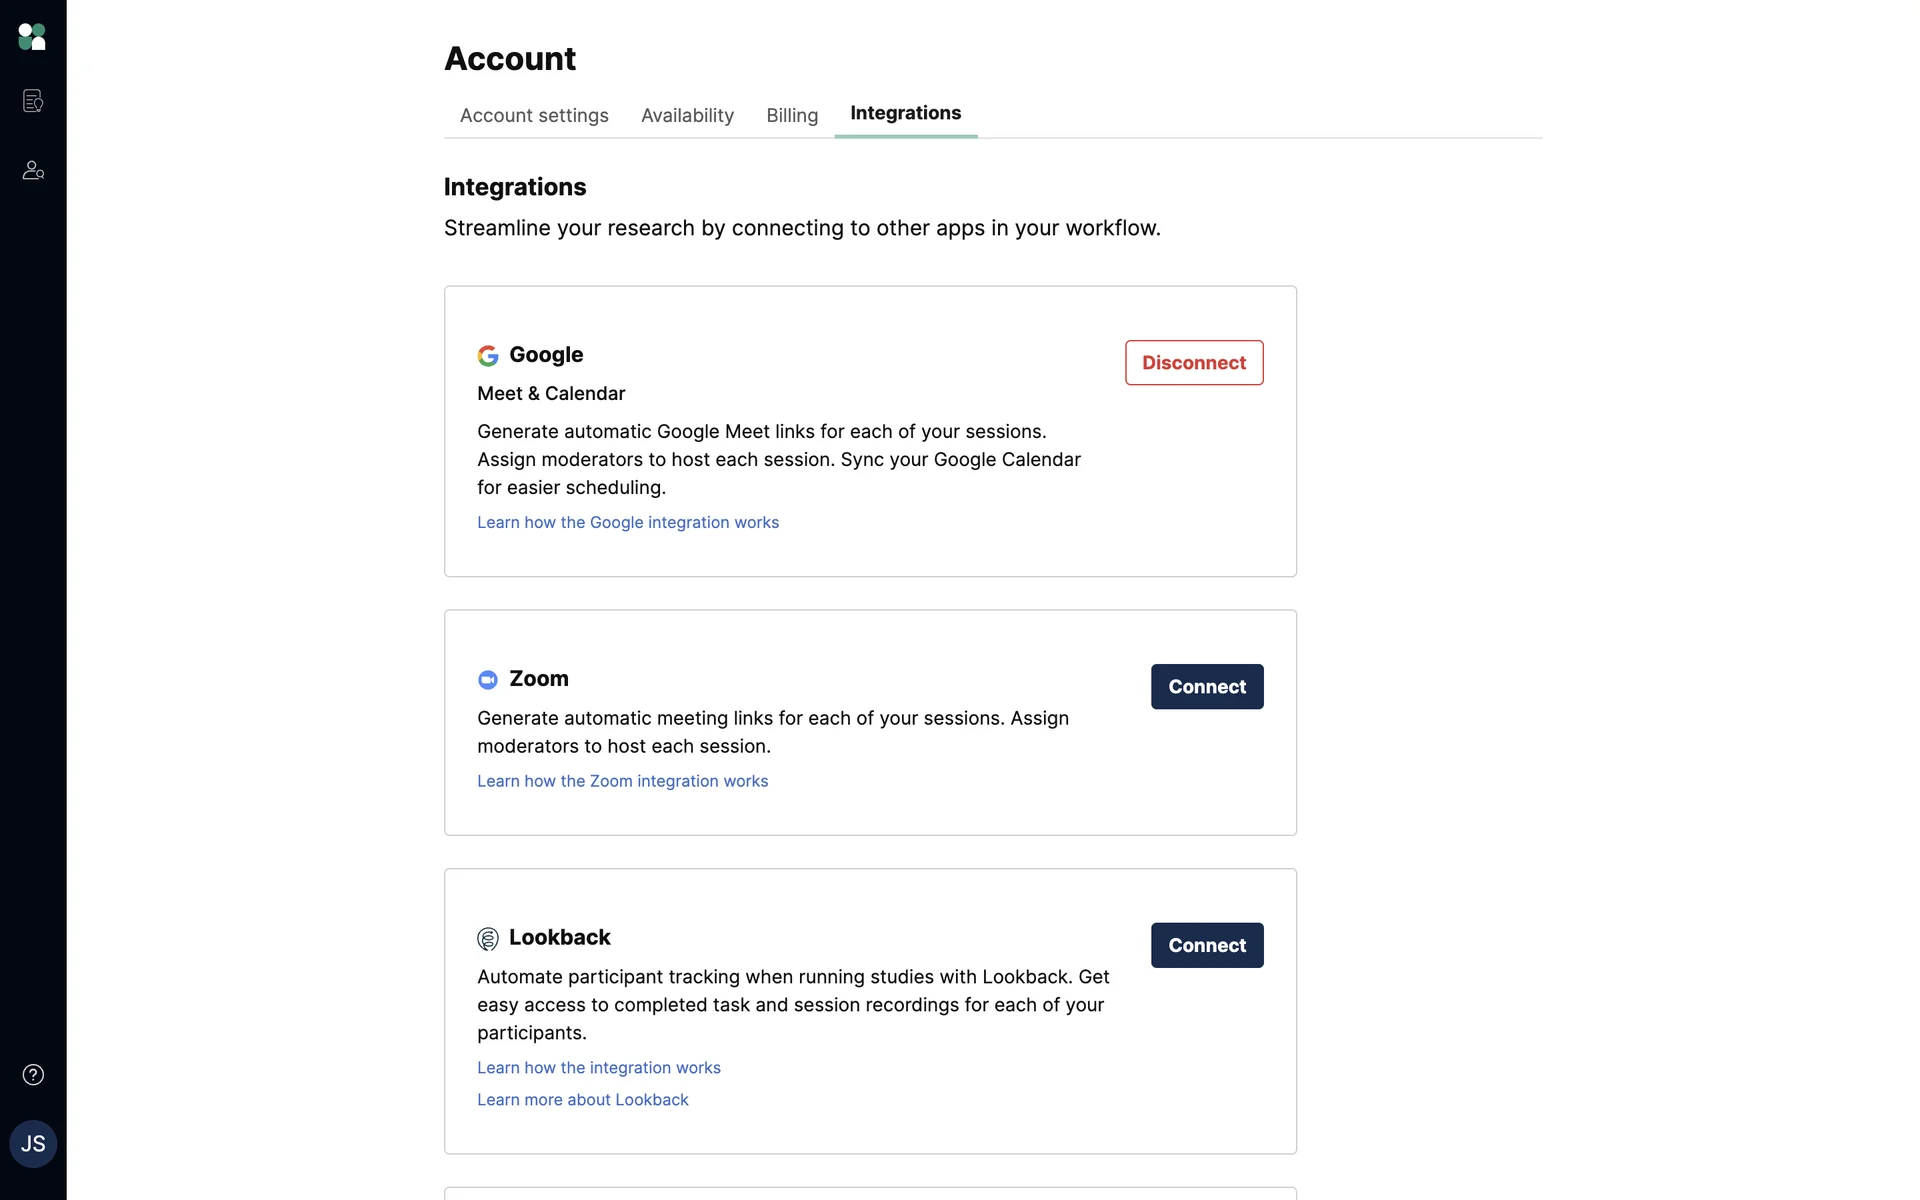Viewport: 1920px width, 1200px height.
Task: Switch to the Availability tab
Action: (x=687, y=116)
